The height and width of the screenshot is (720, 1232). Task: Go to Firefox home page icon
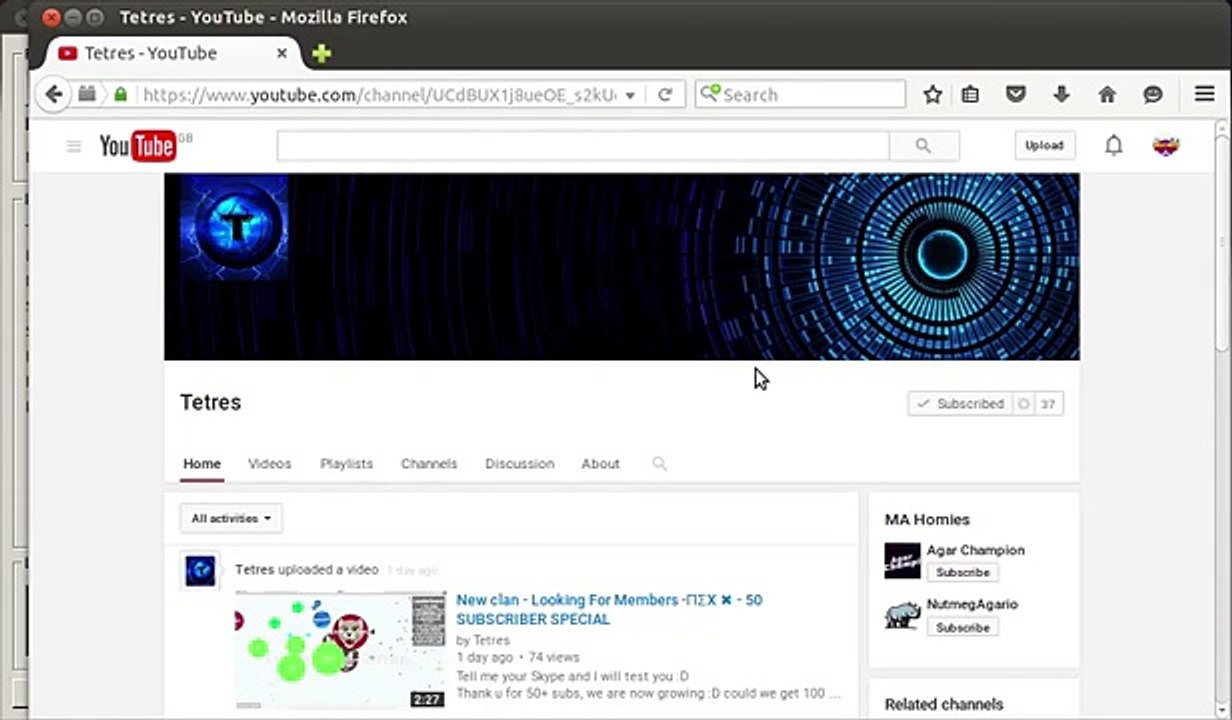(1107, 94)
